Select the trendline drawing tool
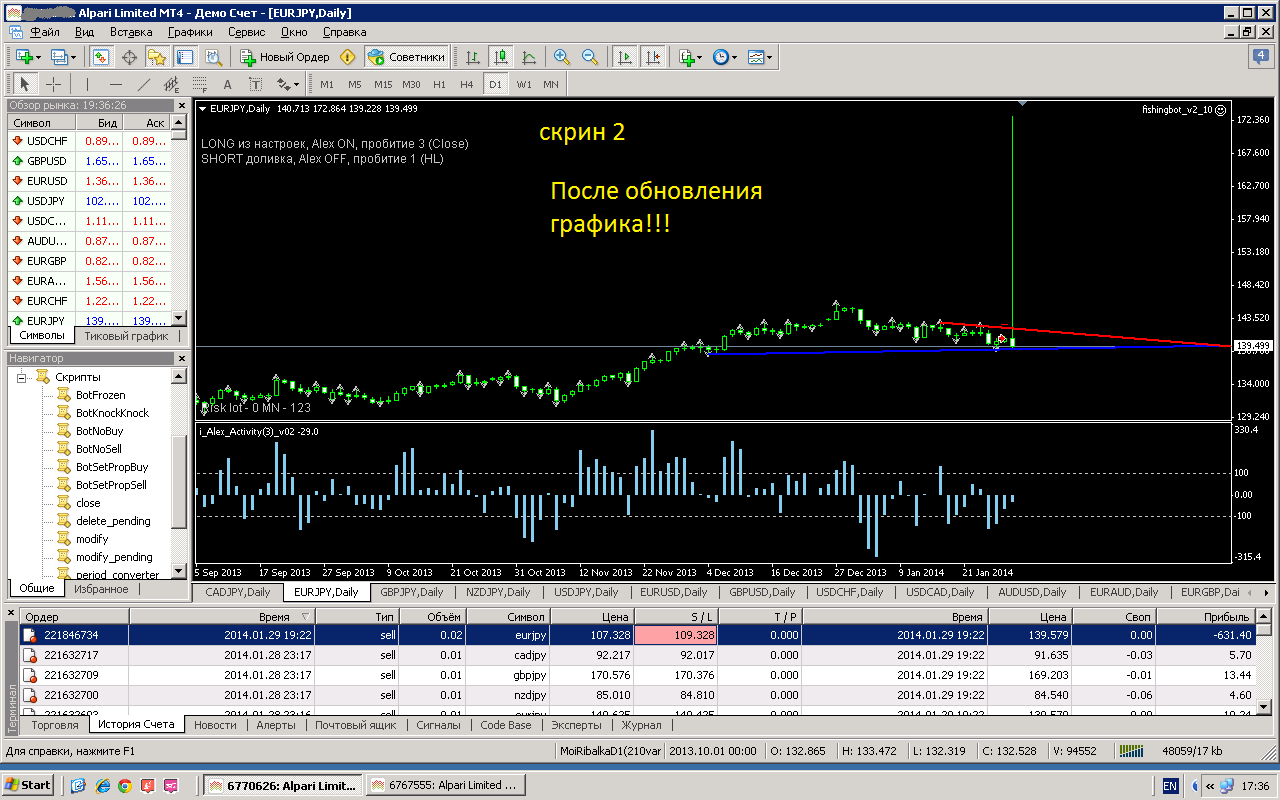This screenshot has height=800, width=1280. pyautogui.click(x=144, y=84)
